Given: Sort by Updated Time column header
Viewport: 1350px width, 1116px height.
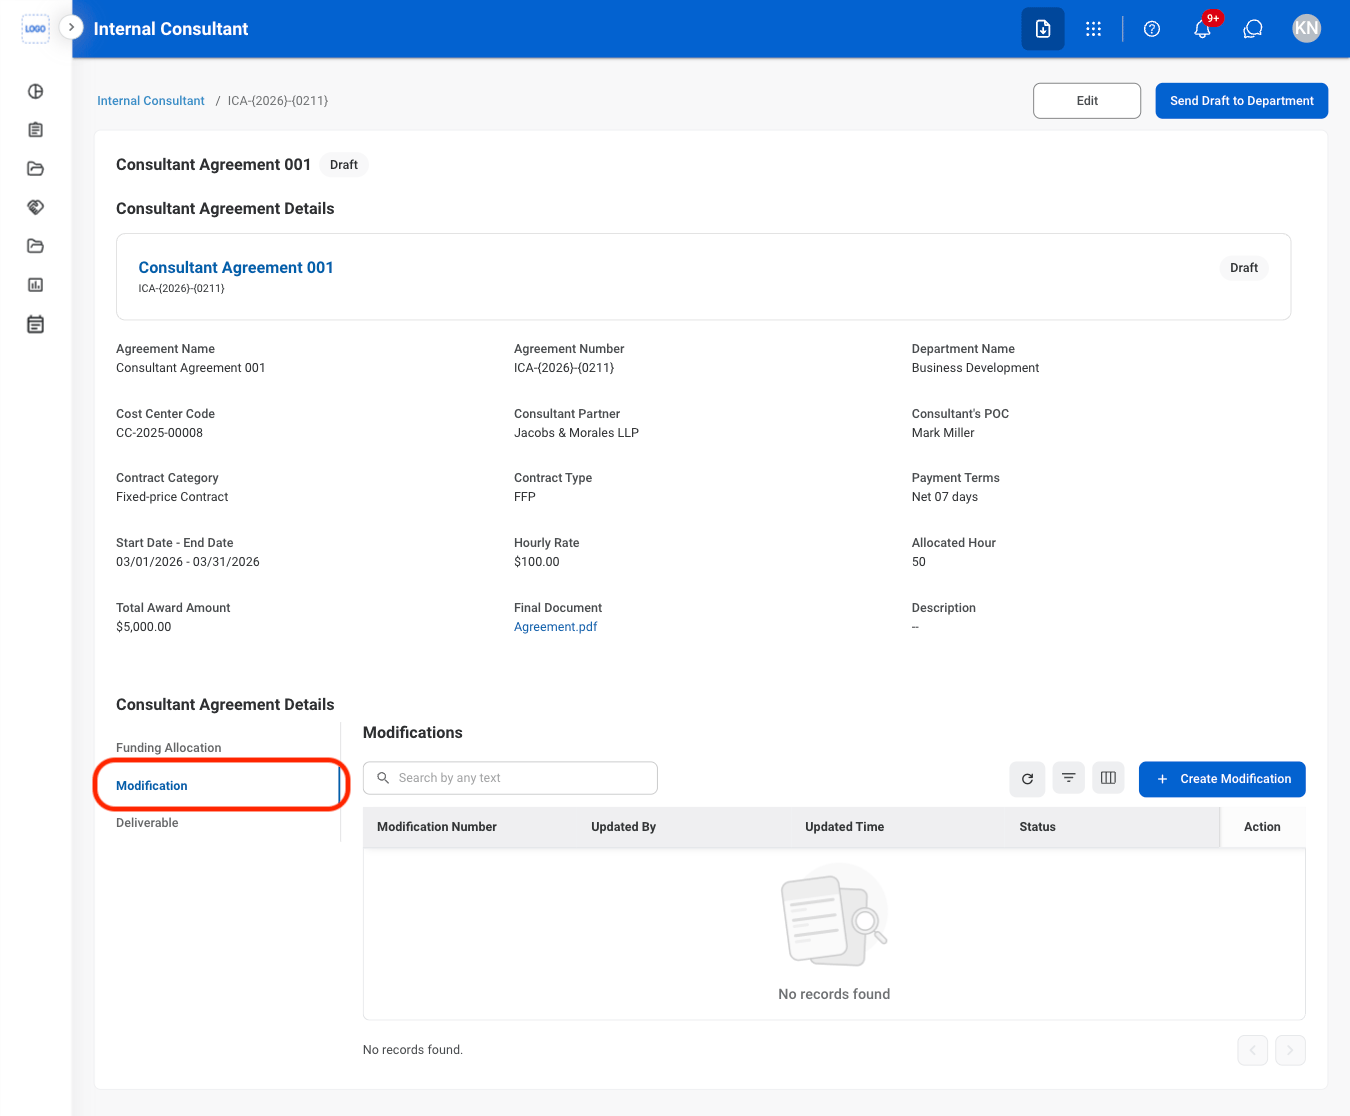Looking at the screenshot, I should tap(844, 827).
